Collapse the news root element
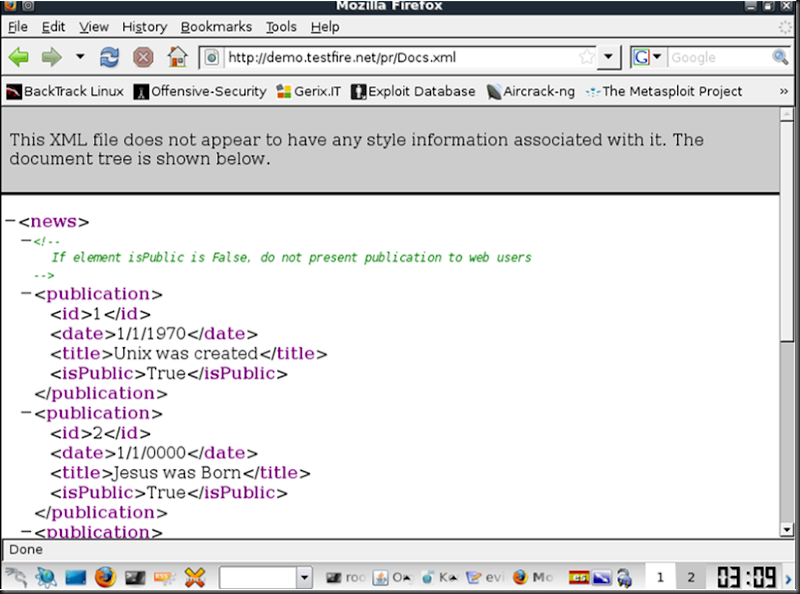Viewport: 800px width, 594px height. point(10,221)
